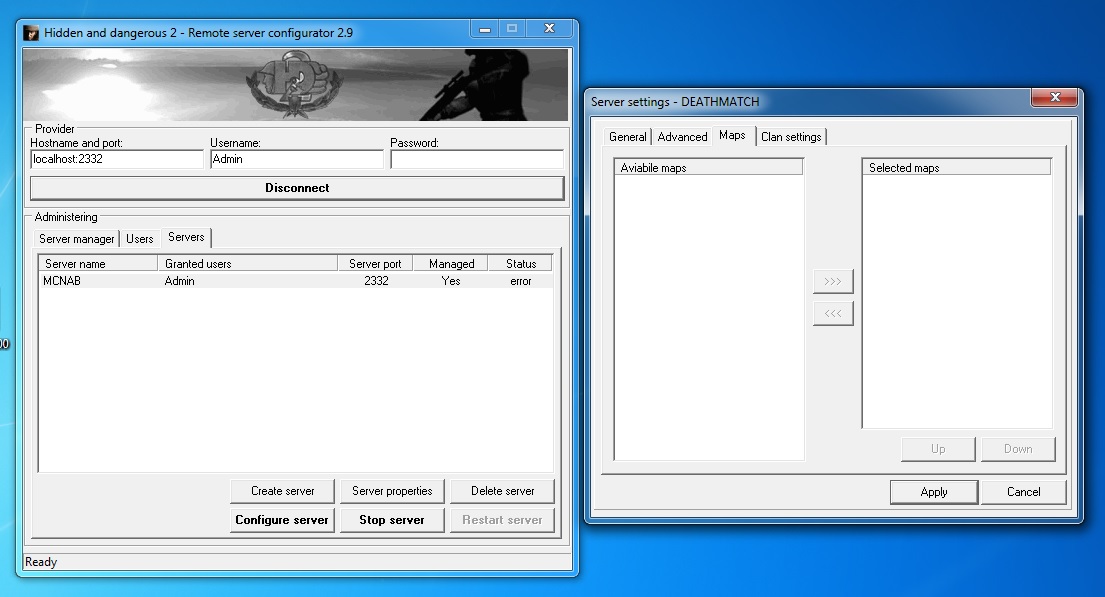Viewport: 1105px width, 597px height.
Task: Open the Advanced tab in Server settings
Action: pyautogui.click(x=682, y=137)
